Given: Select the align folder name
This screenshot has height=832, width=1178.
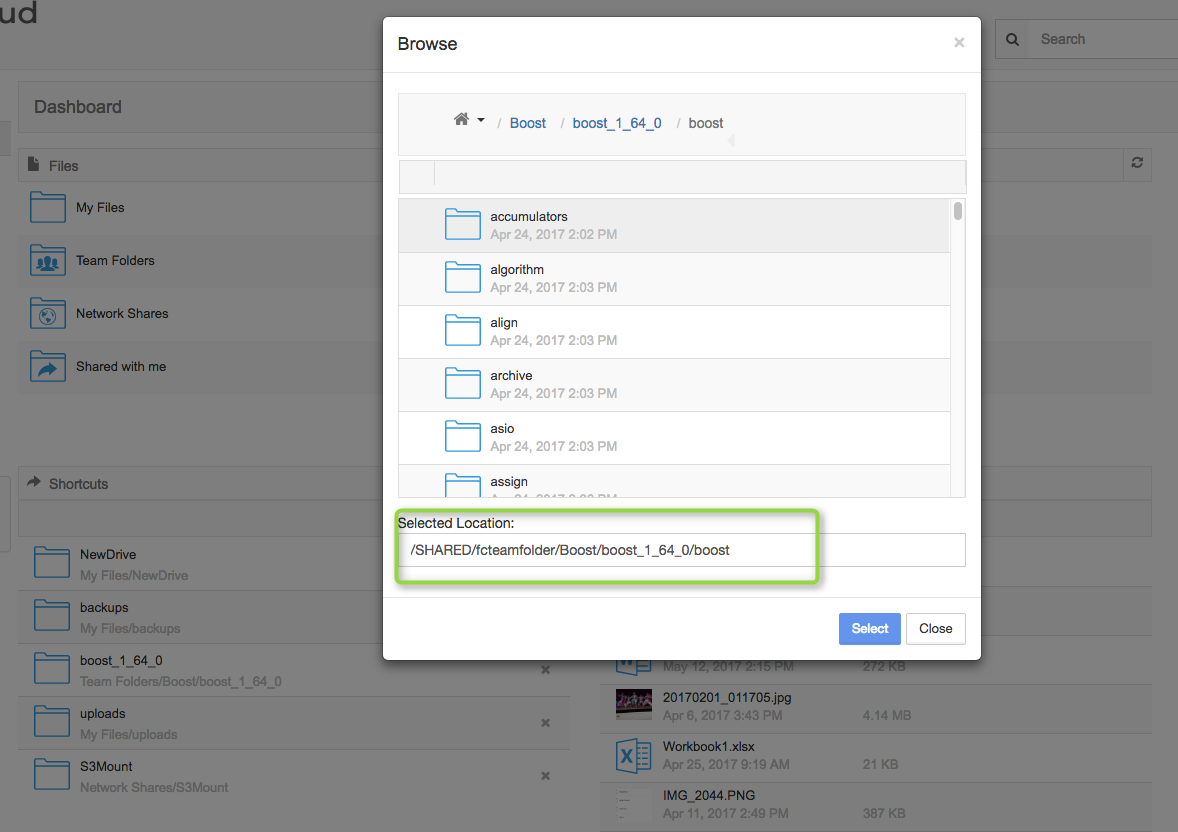Looking at the screenshot, I should tap(504, 322).
